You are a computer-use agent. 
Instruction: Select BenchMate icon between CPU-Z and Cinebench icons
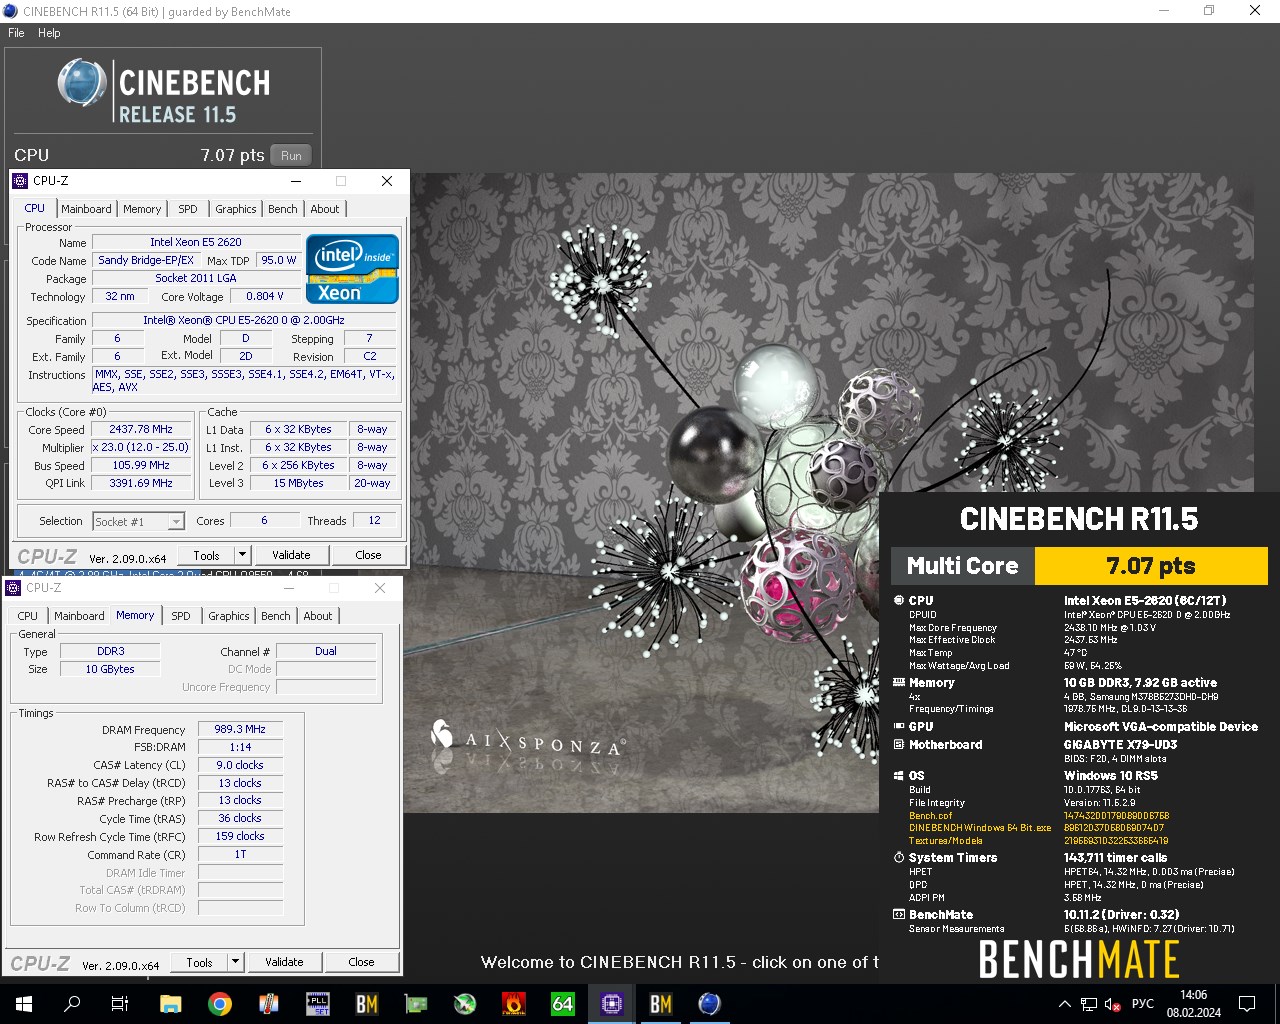(661, 1003)
